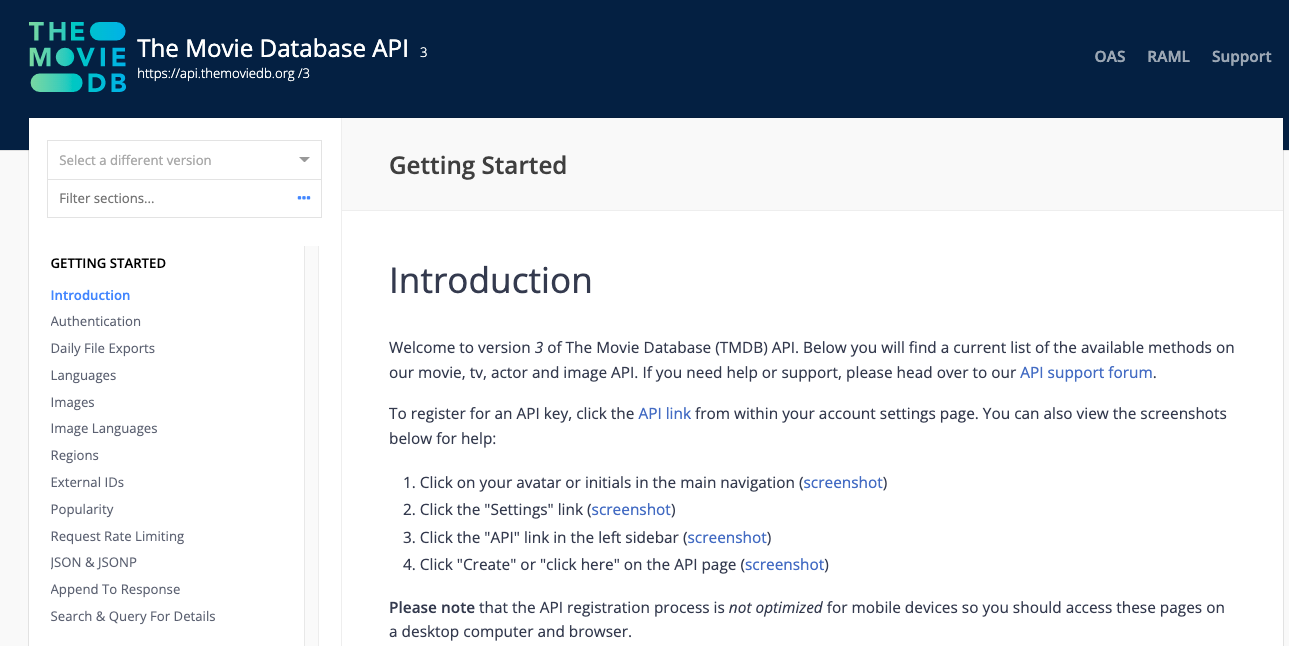
Task: Select Regions in the sidebar
Action: (x=74, y=455)
